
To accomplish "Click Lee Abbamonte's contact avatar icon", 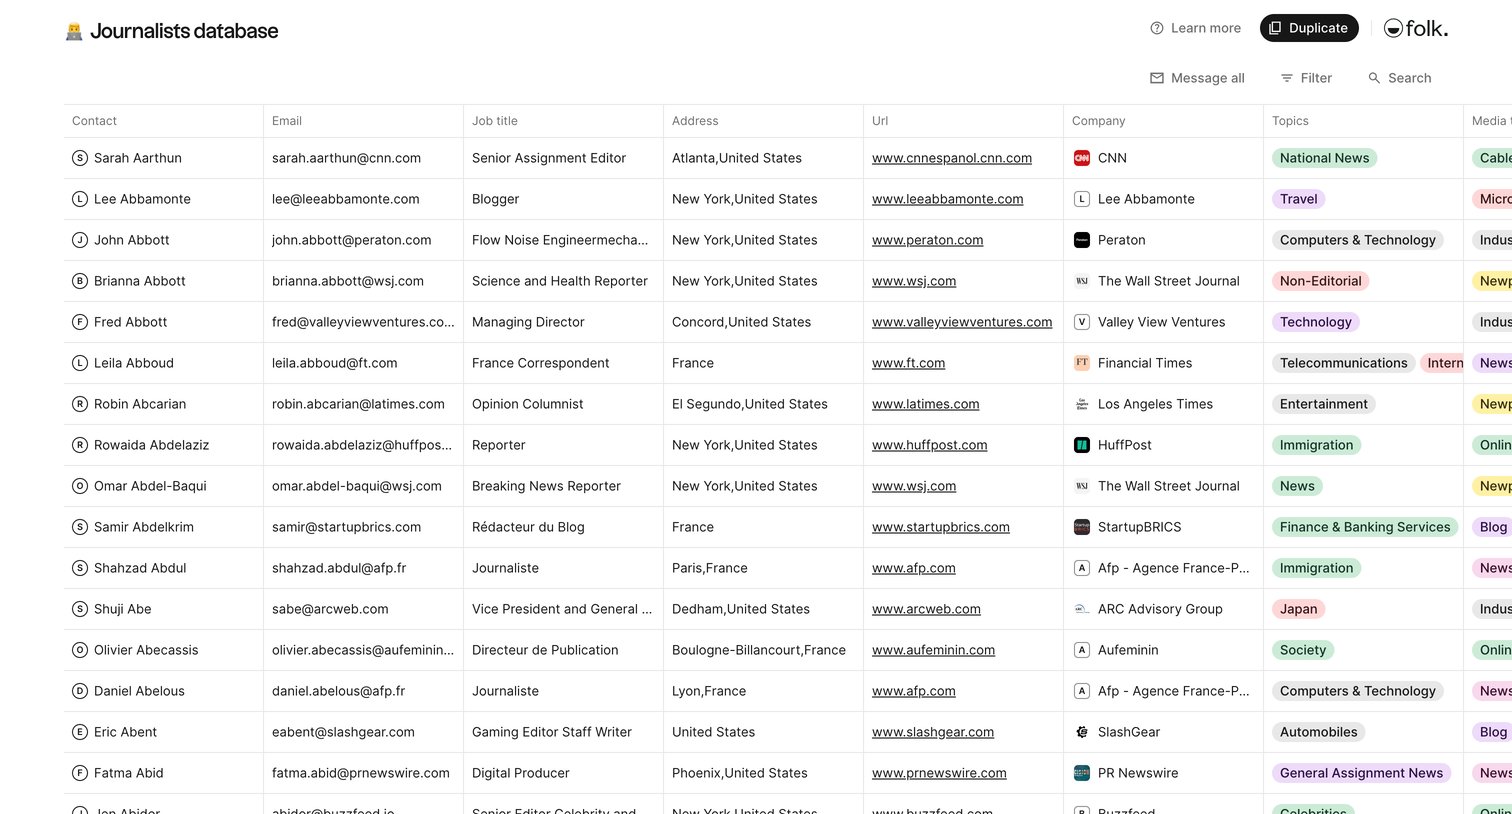I will [80, 199].
